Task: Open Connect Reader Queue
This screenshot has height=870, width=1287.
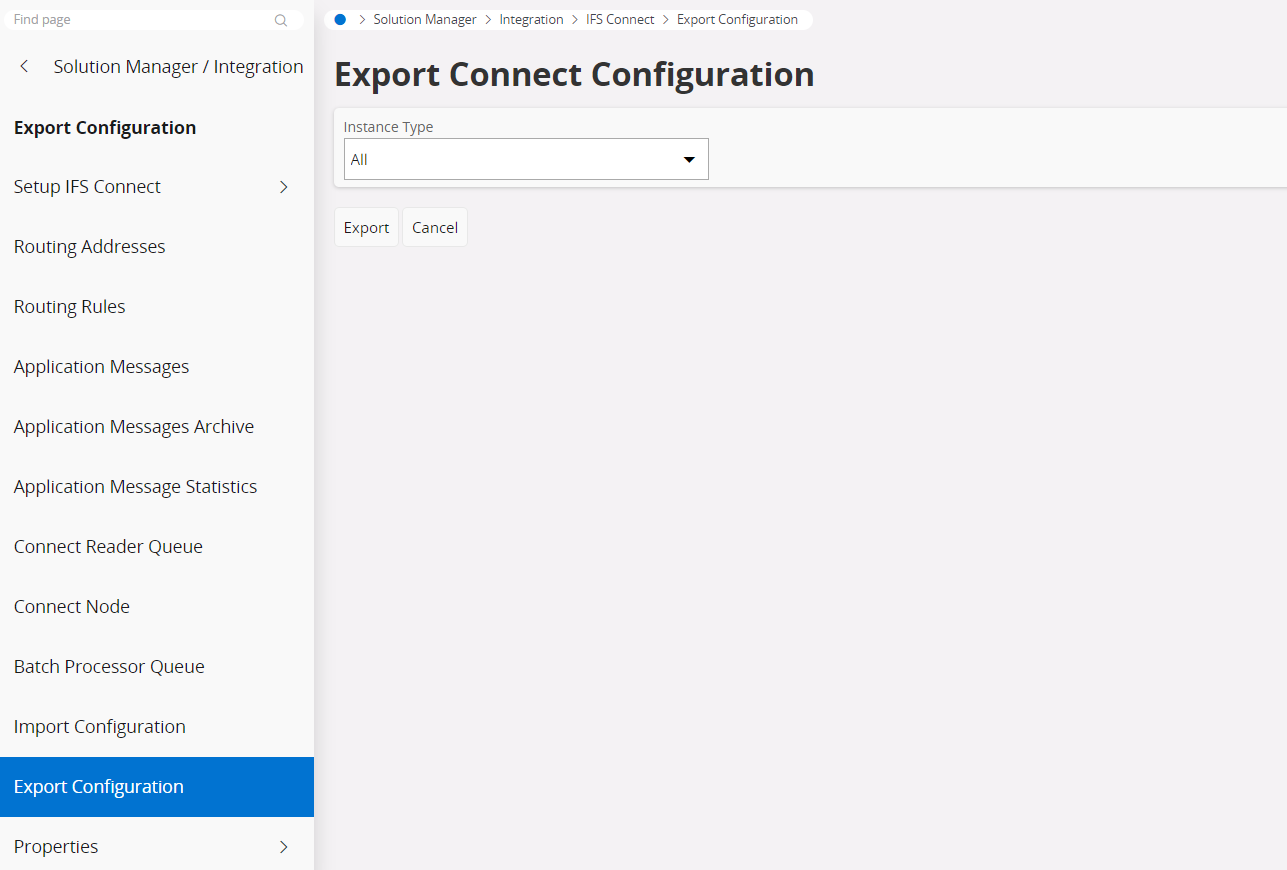Action: pyautogui.click(x=108, y=547)
